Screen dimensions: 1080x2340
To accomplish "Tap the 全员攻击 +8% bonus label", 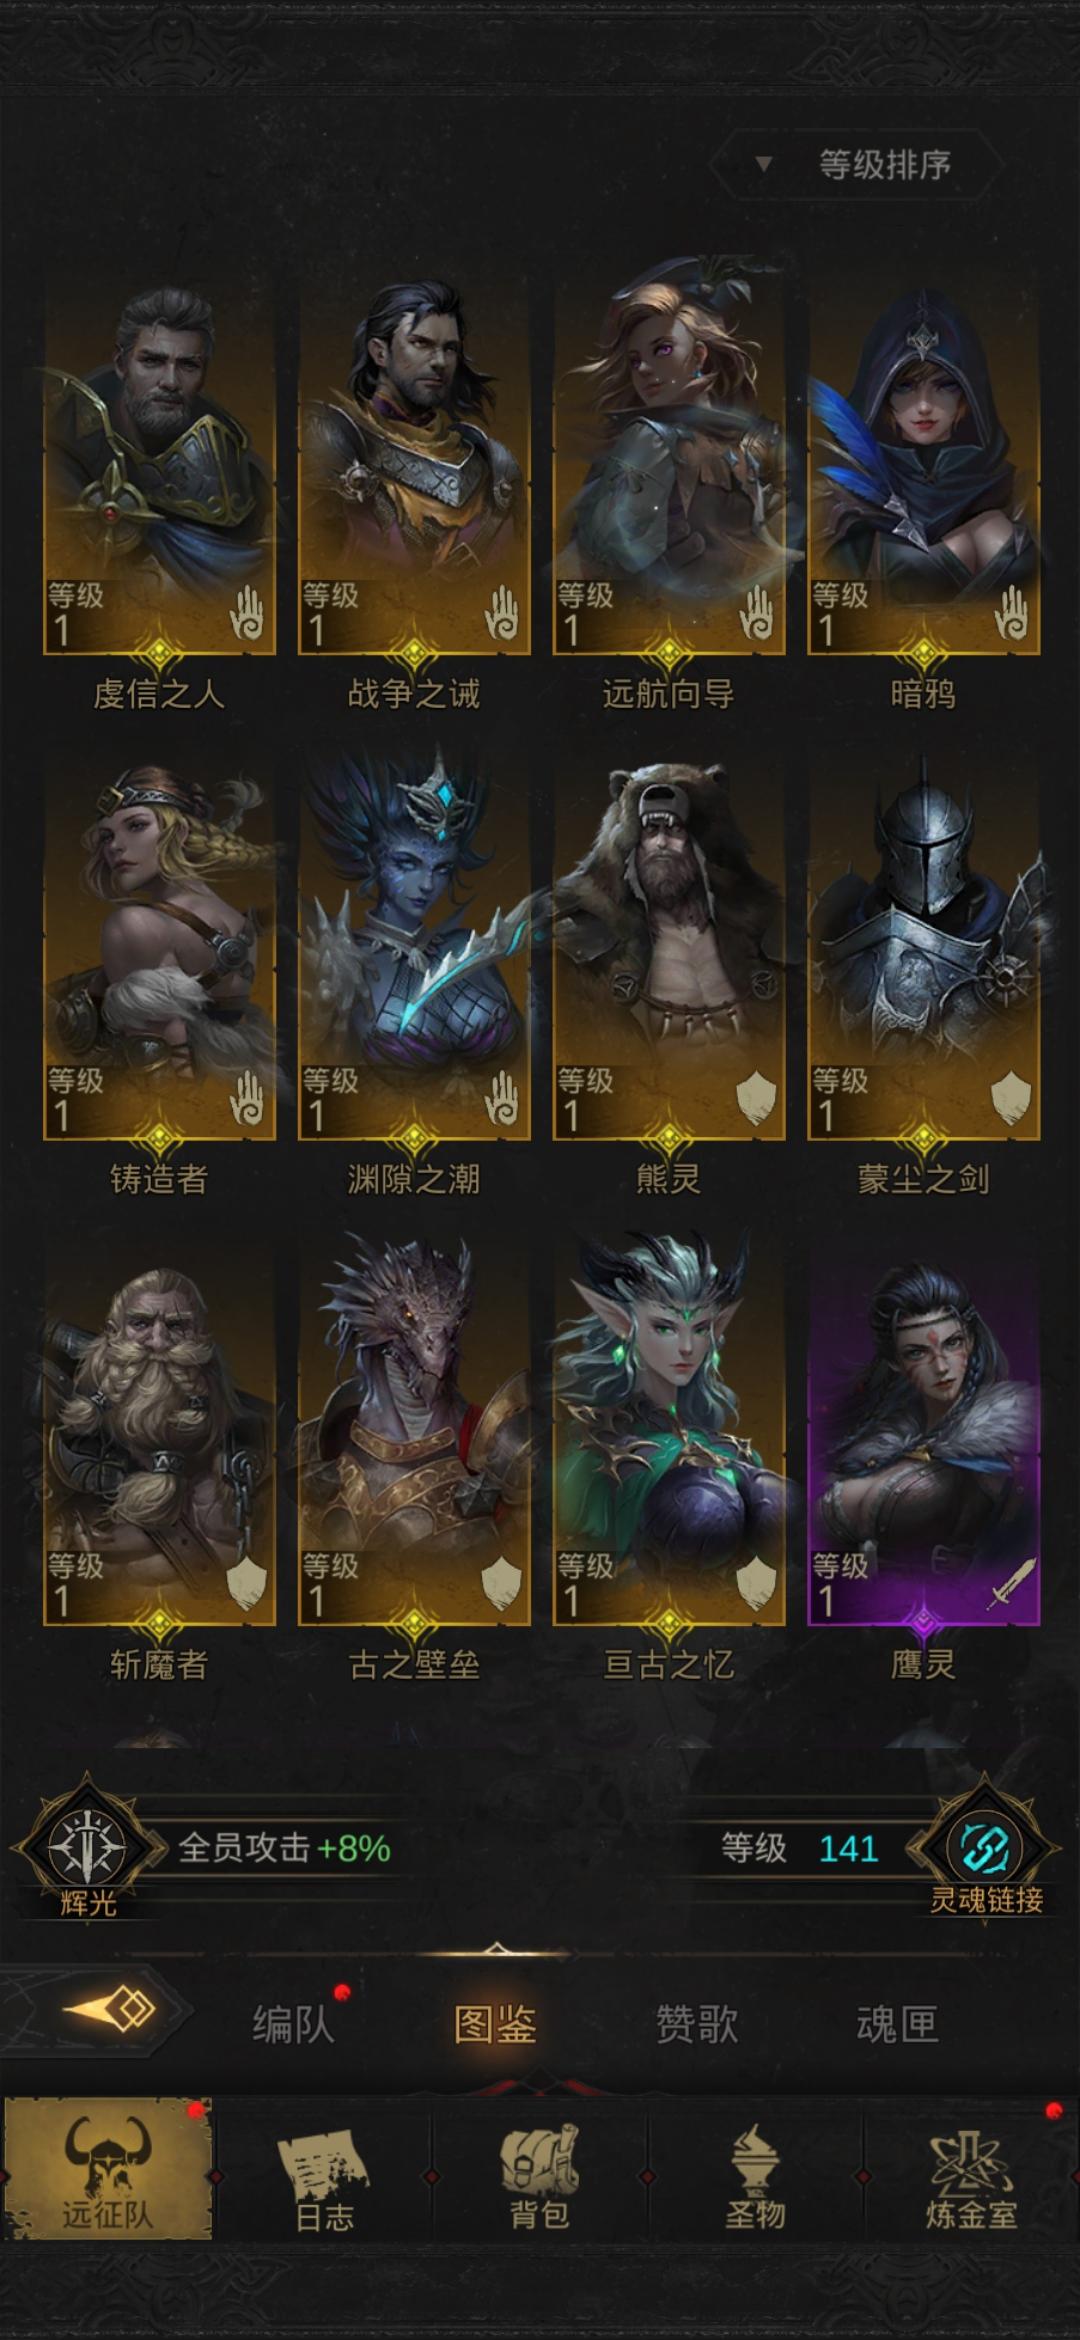I will coord(285,1848).
